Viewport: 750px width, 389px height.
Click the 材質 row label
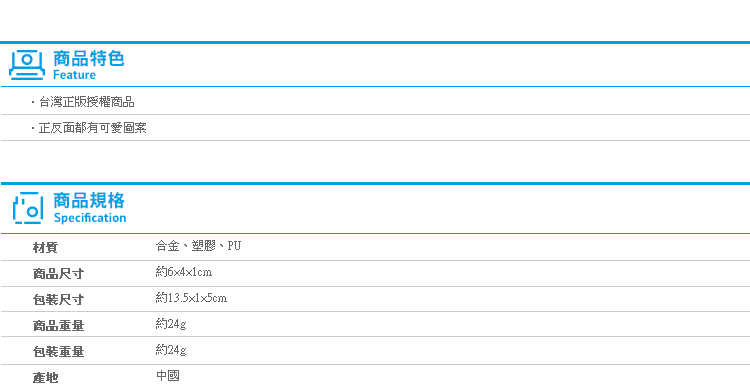point(45,247)
